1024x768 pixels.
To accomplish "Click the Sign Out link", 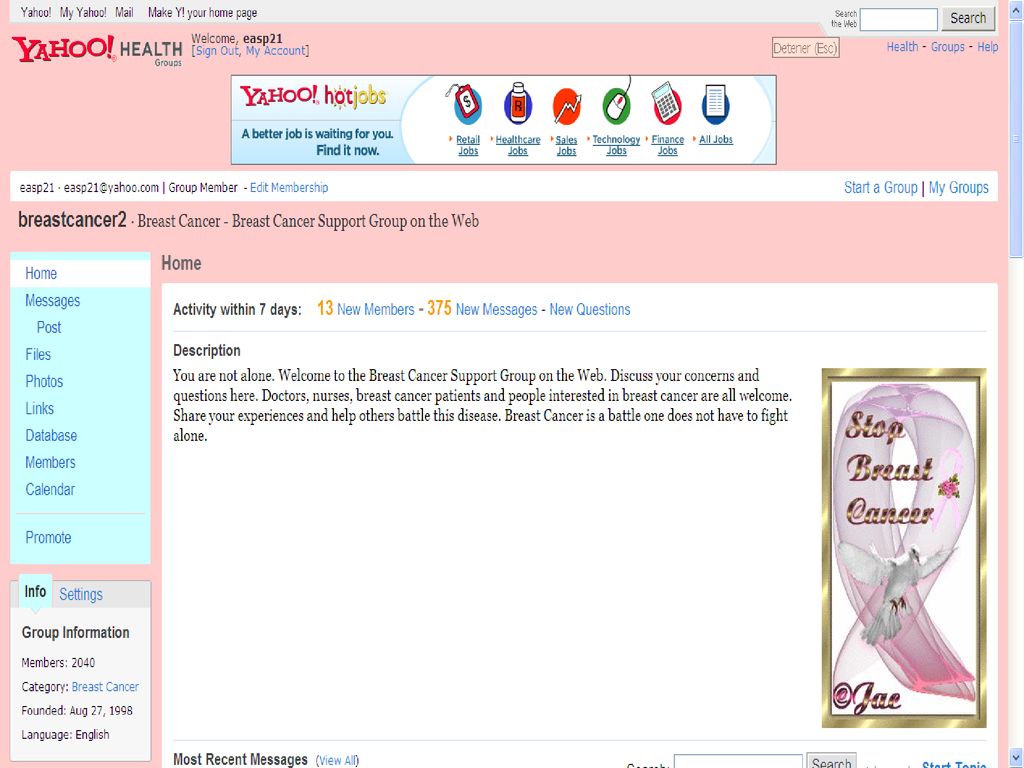I will (217, 51).
